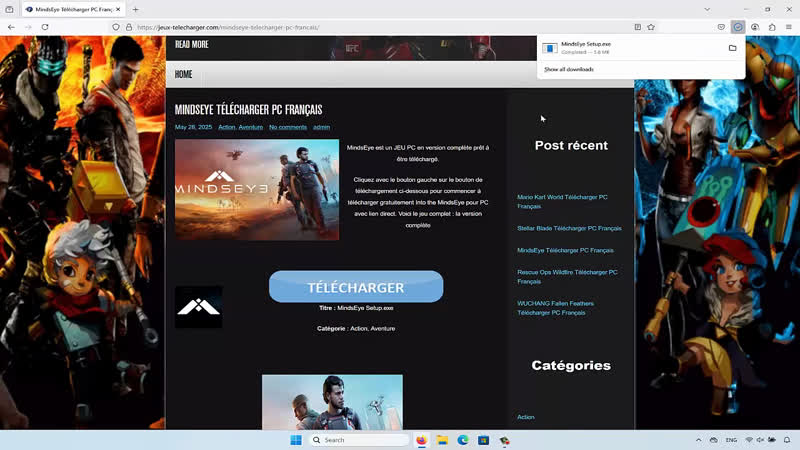Click the May 28, 2025 date link

click(193, 127)
